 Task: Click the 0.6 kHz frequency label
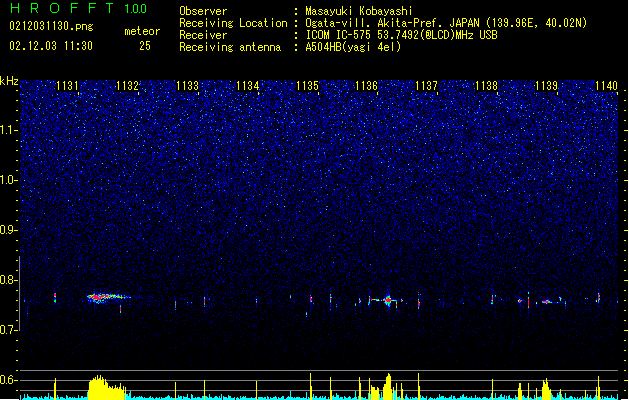coord(9,380)
